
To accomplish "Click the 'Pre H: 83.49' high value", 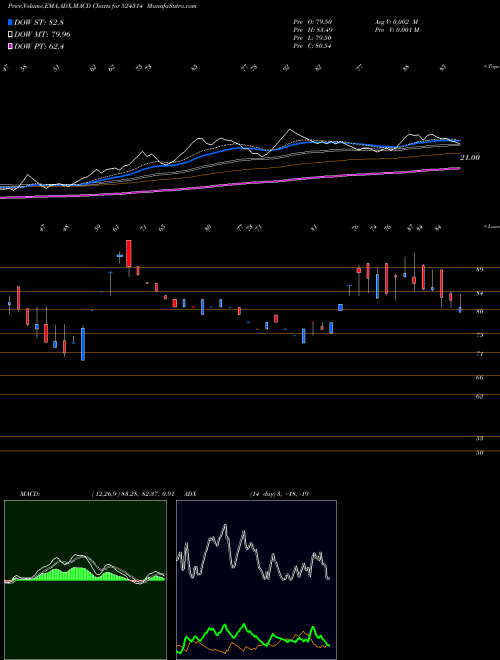I will tap(313, 29).
